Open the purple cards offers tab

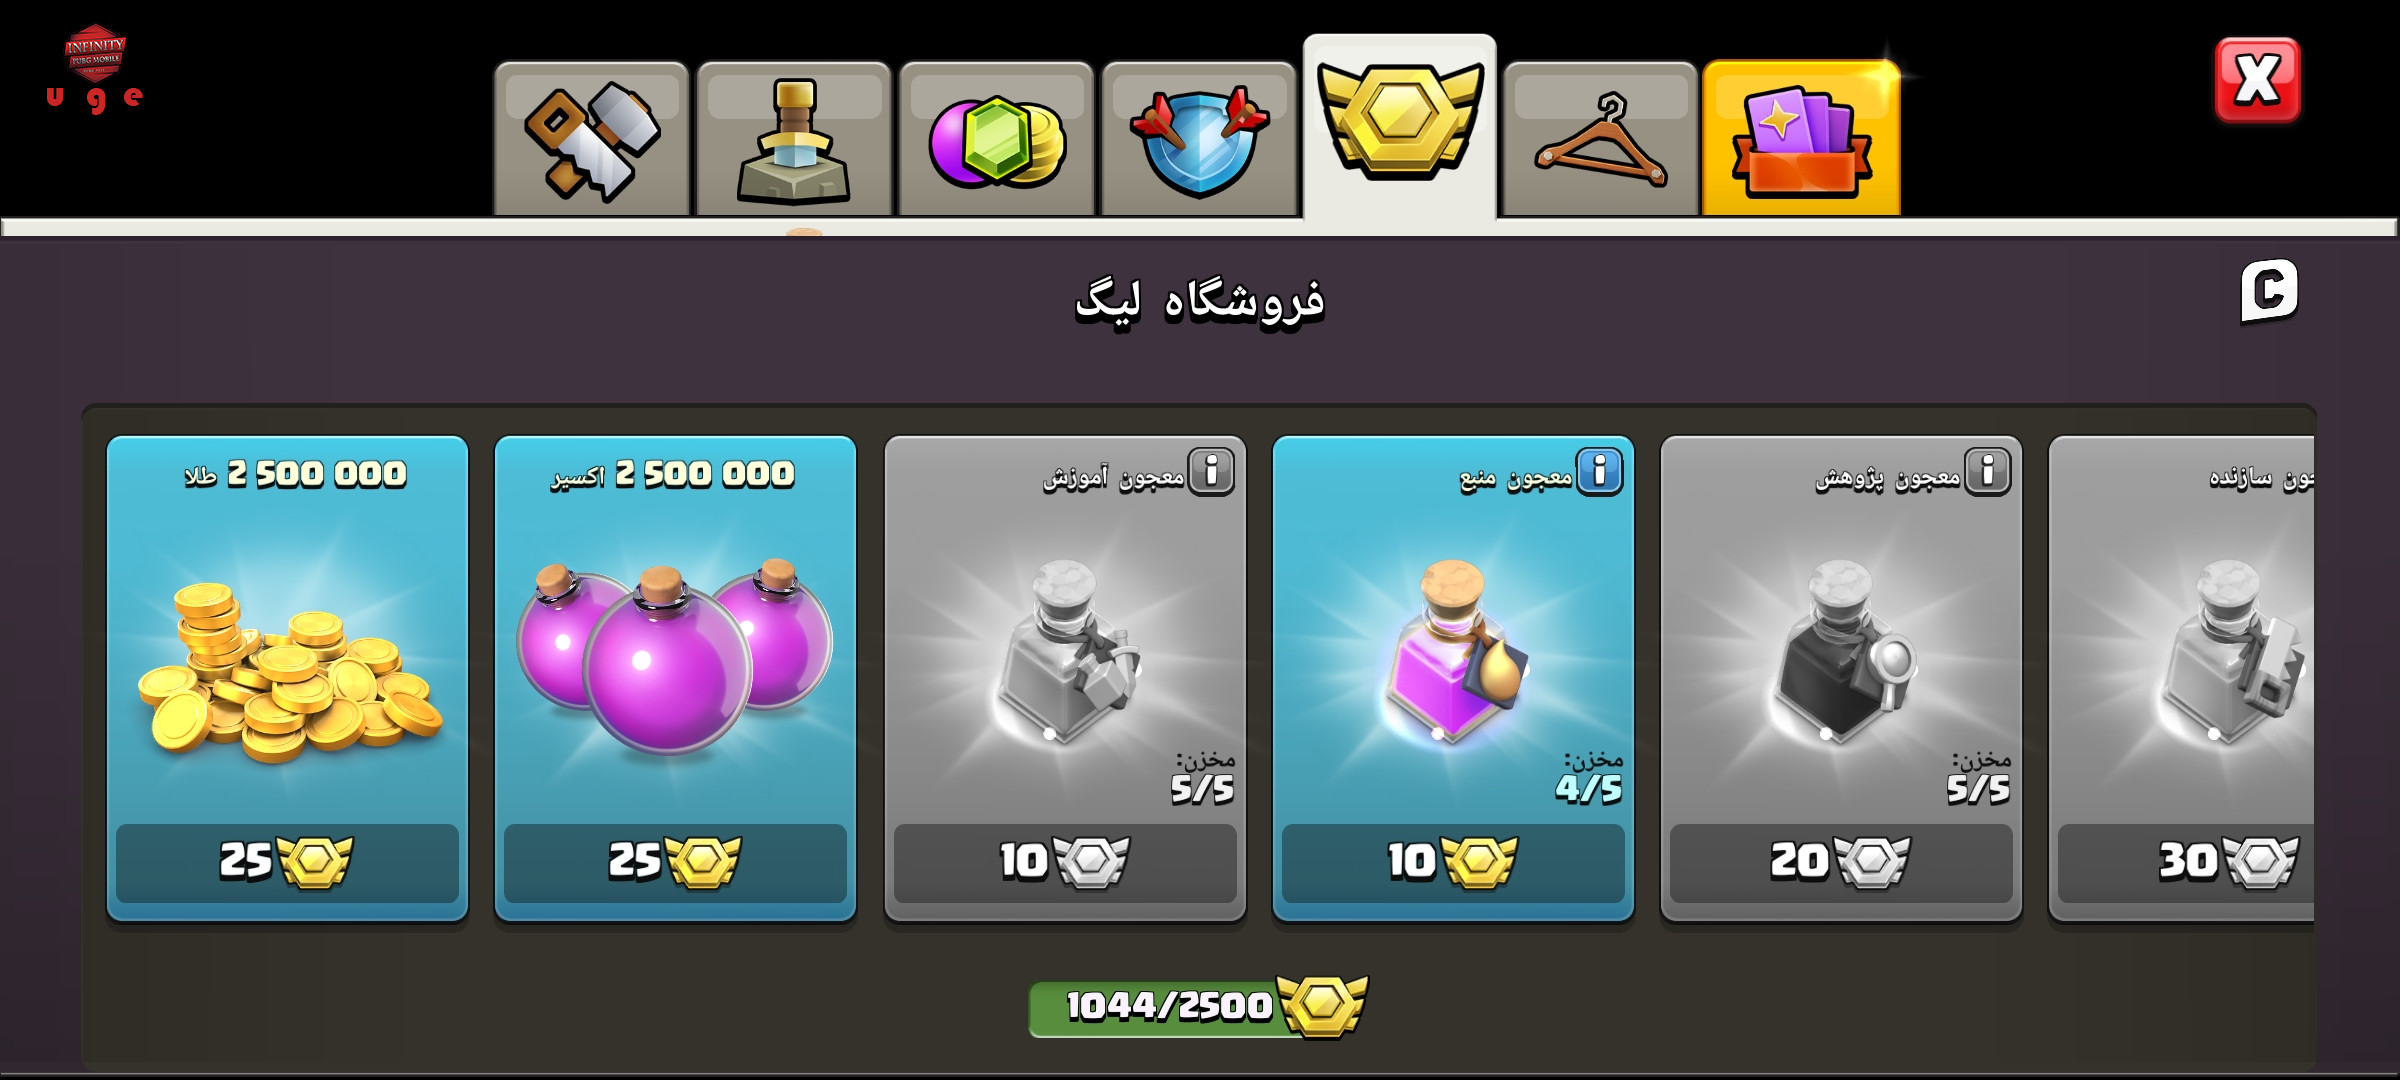1801,138
